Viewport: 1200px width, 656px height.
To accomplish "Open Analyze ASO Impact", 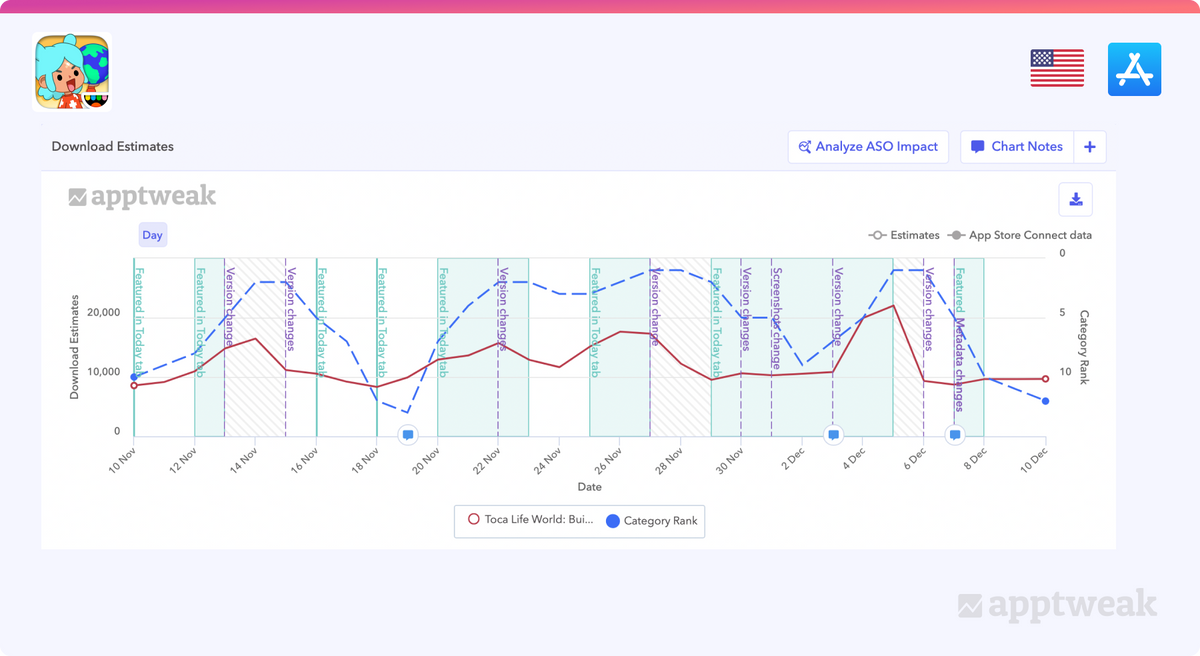I will point(868,146).
